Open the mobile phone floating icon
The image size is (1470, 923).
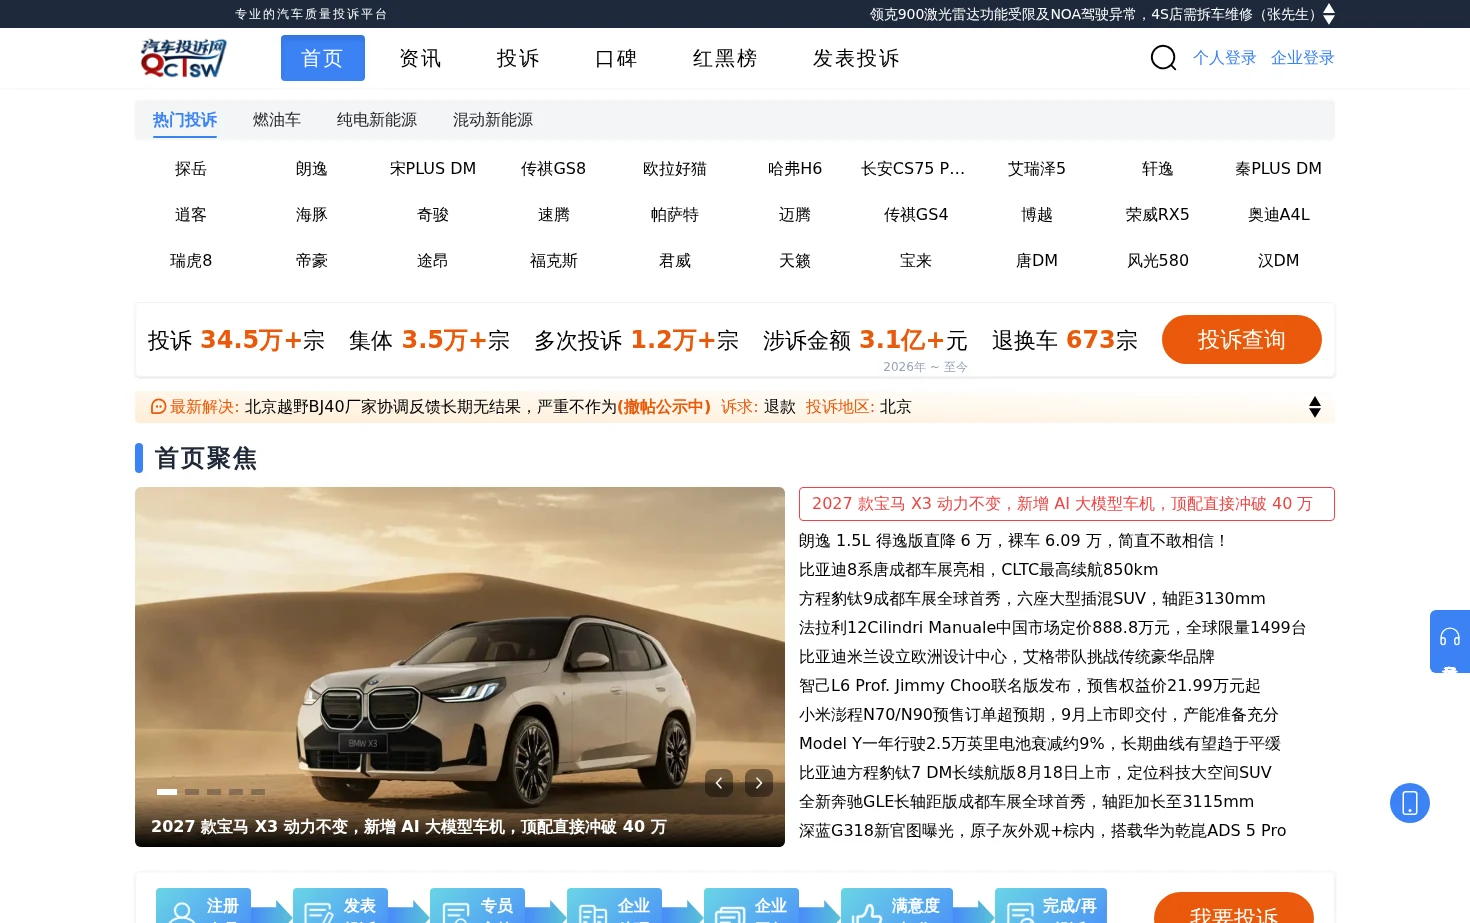pyautogui.click(x=1410, y=803)
